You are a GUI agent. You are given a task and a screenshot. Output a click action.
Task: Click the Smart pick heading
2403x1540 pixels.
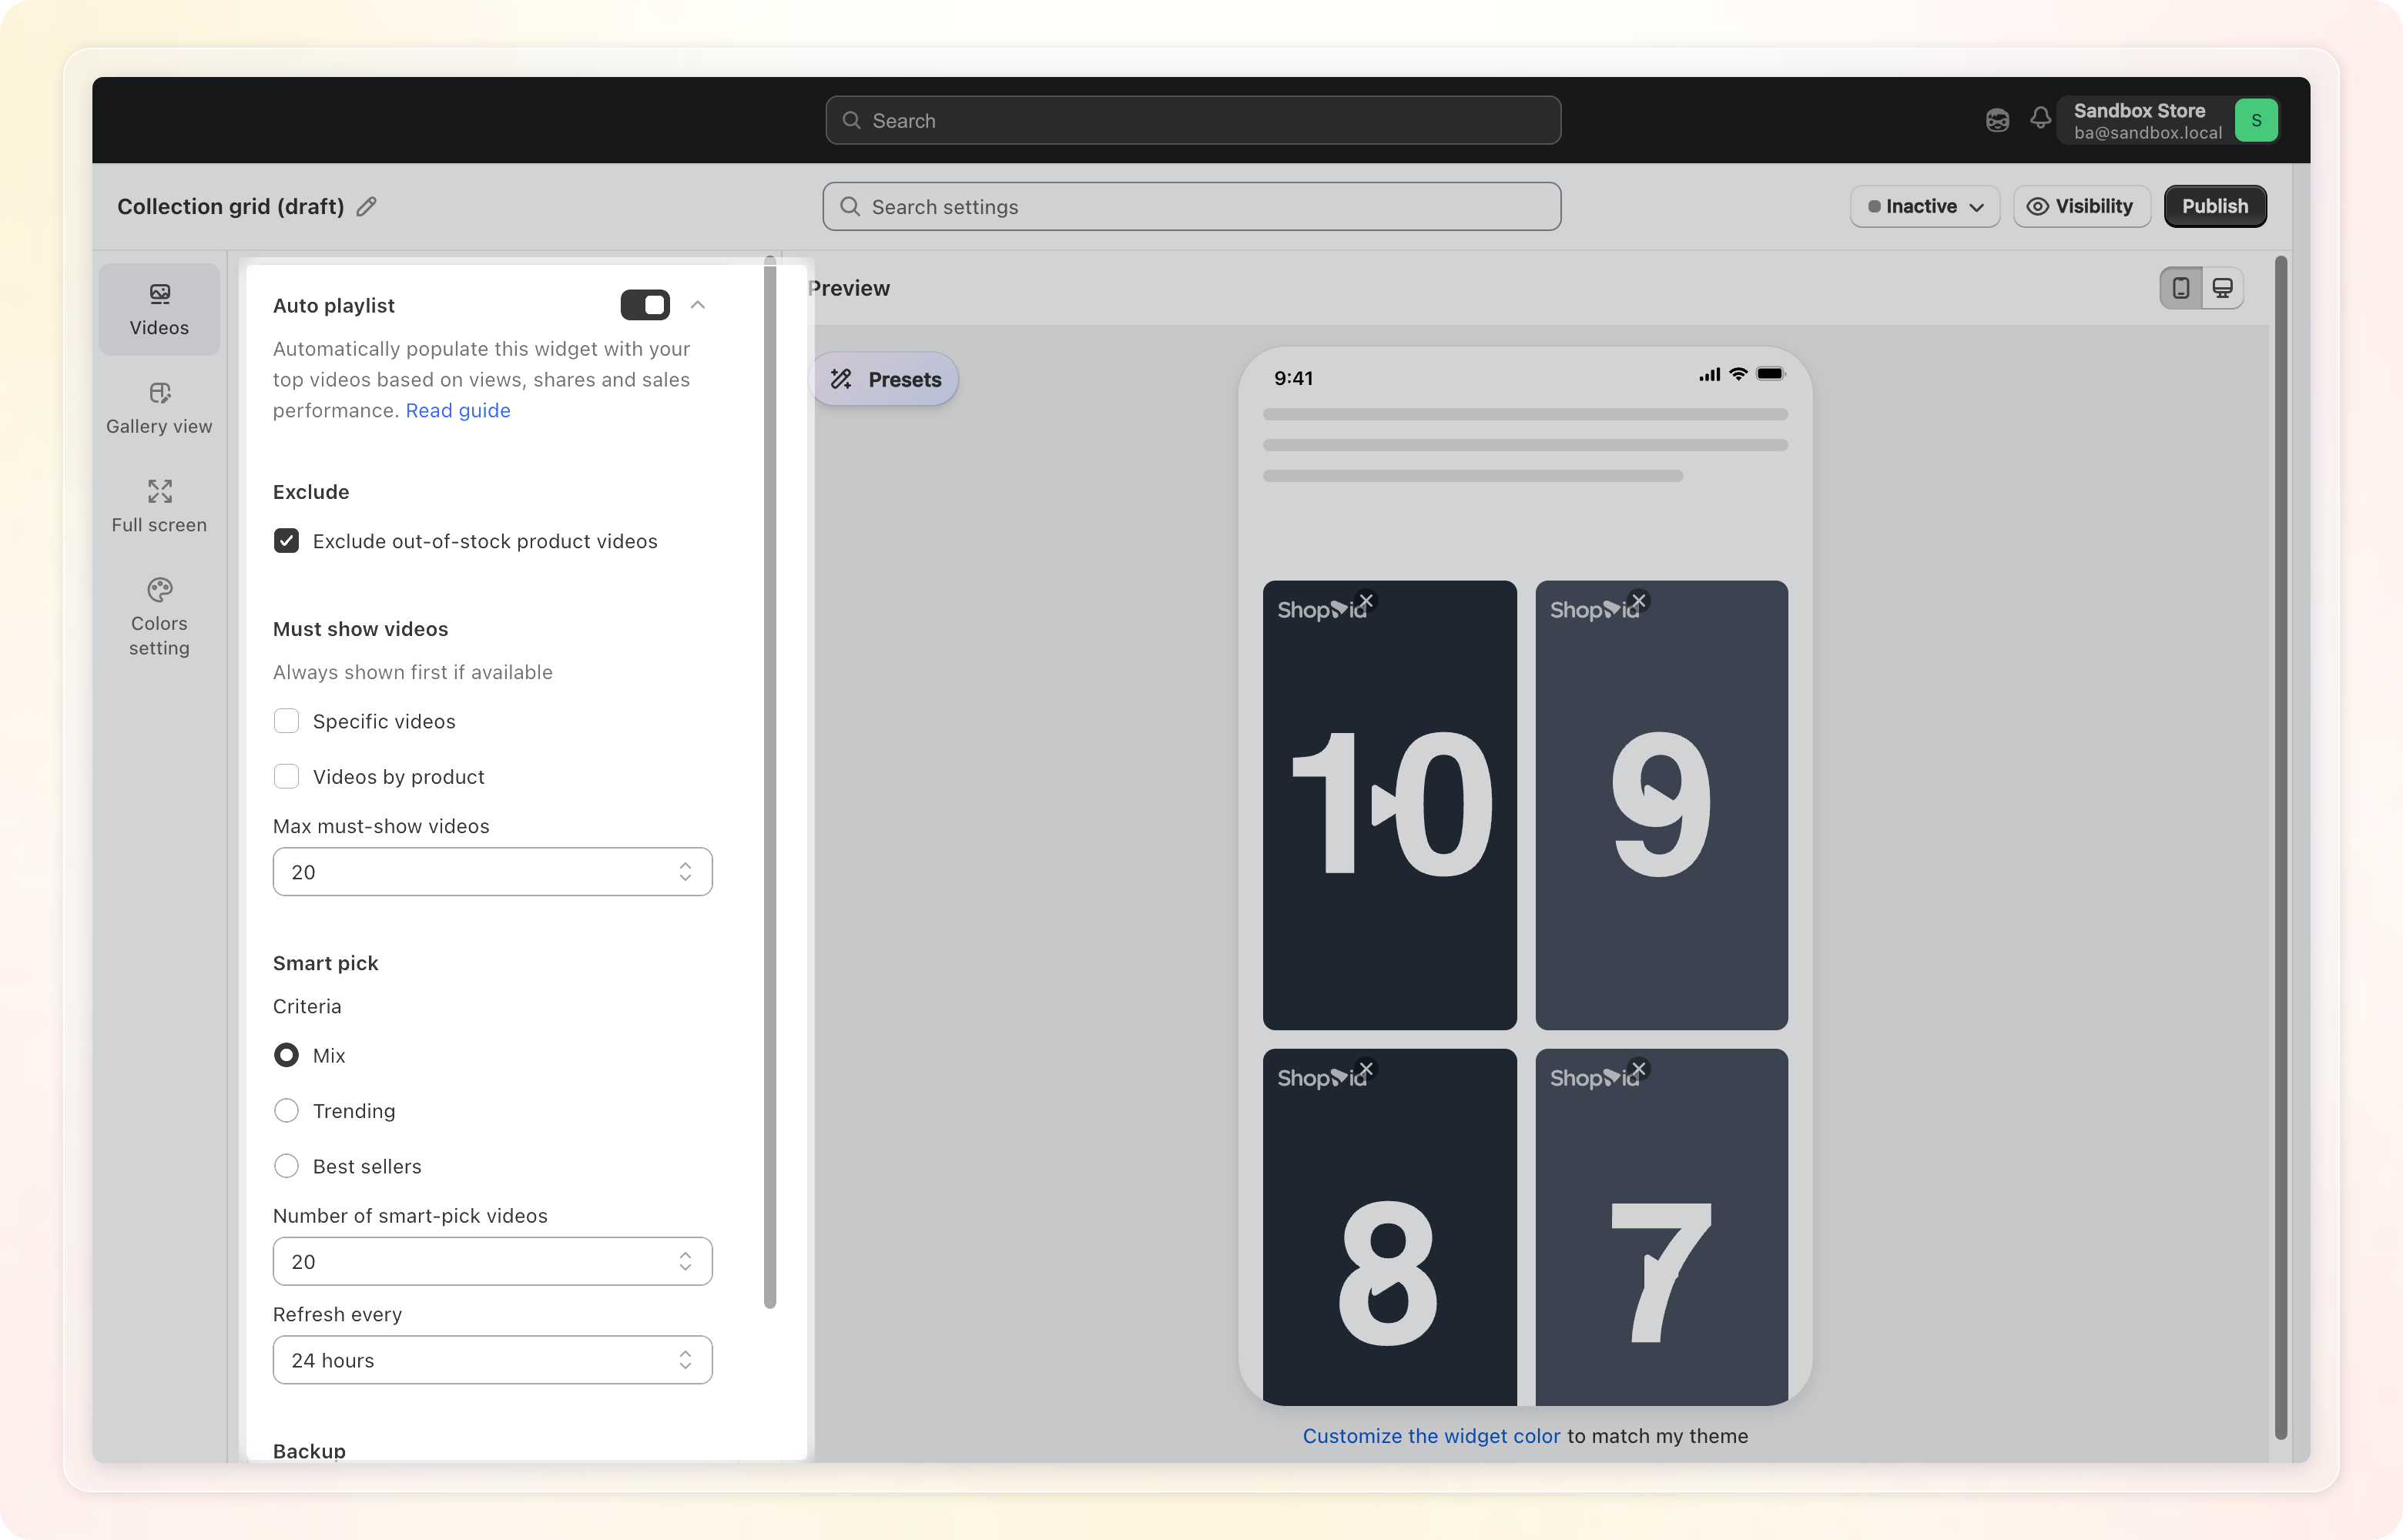(326, 963)
